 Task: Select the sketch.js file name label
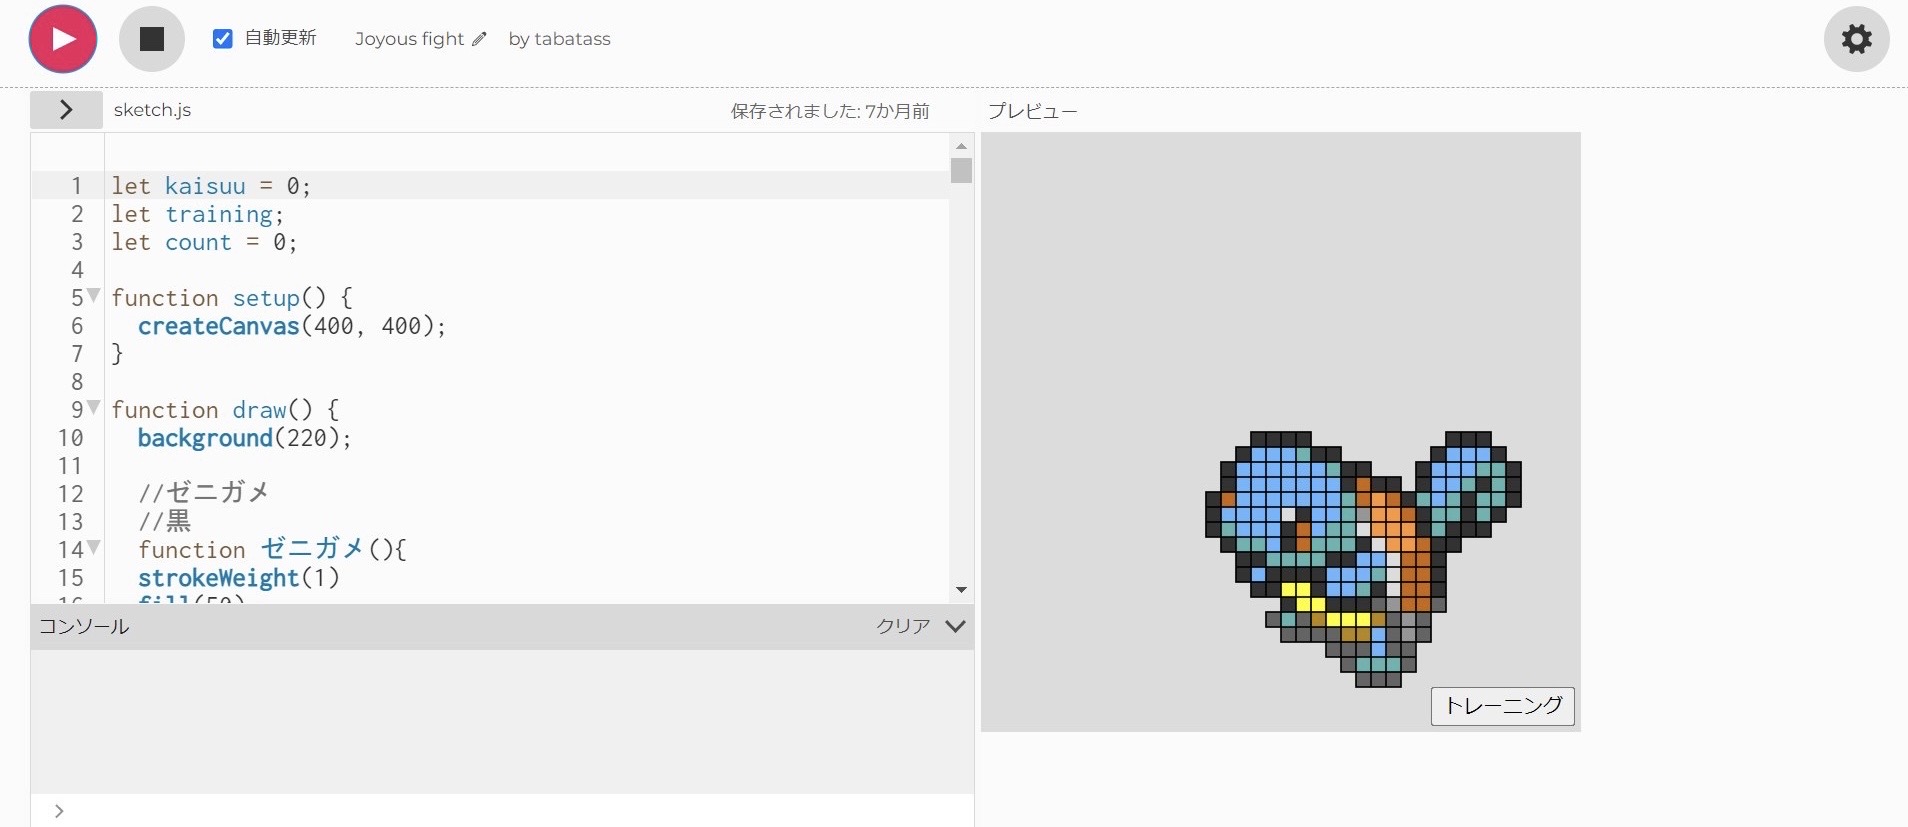(152, 110)
